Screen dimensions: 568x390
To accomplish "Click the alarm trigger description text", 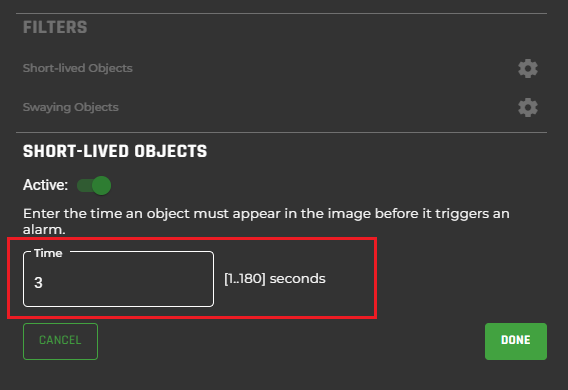I will (266, 221).
